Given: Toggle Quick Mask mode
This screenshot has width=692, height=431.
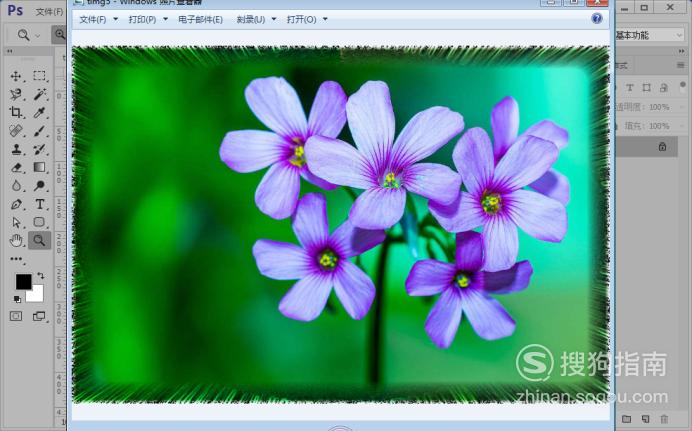Looking at the screenshot, I should click(x=16, y=316).
